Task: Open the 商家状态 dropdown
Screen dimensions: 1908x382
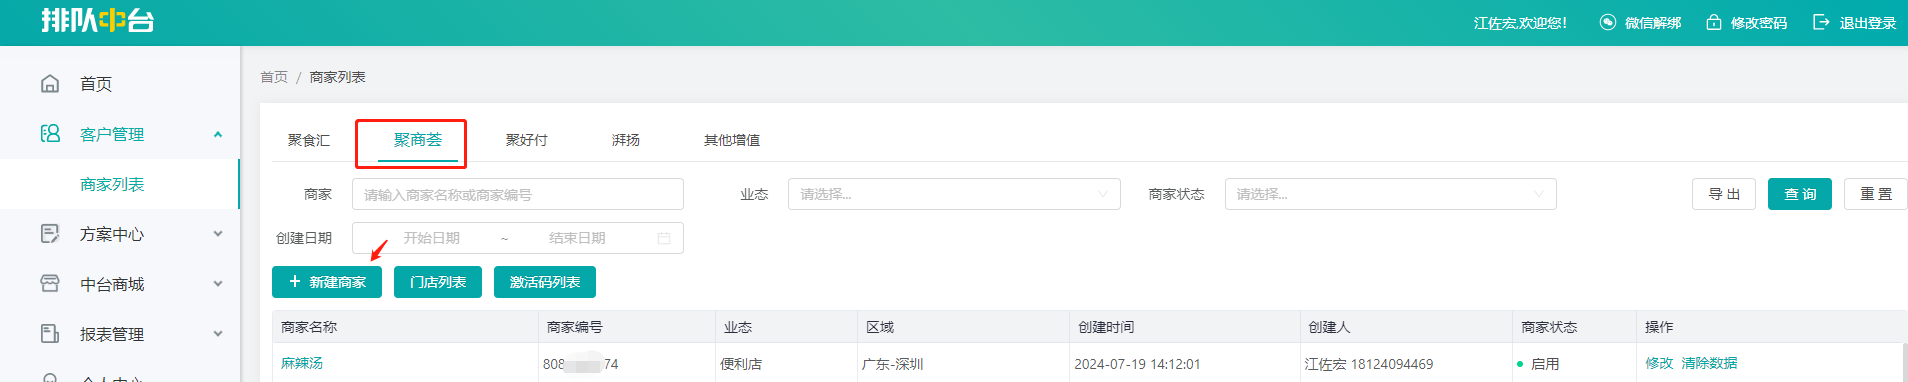Action: click(x=1390, y=194)
